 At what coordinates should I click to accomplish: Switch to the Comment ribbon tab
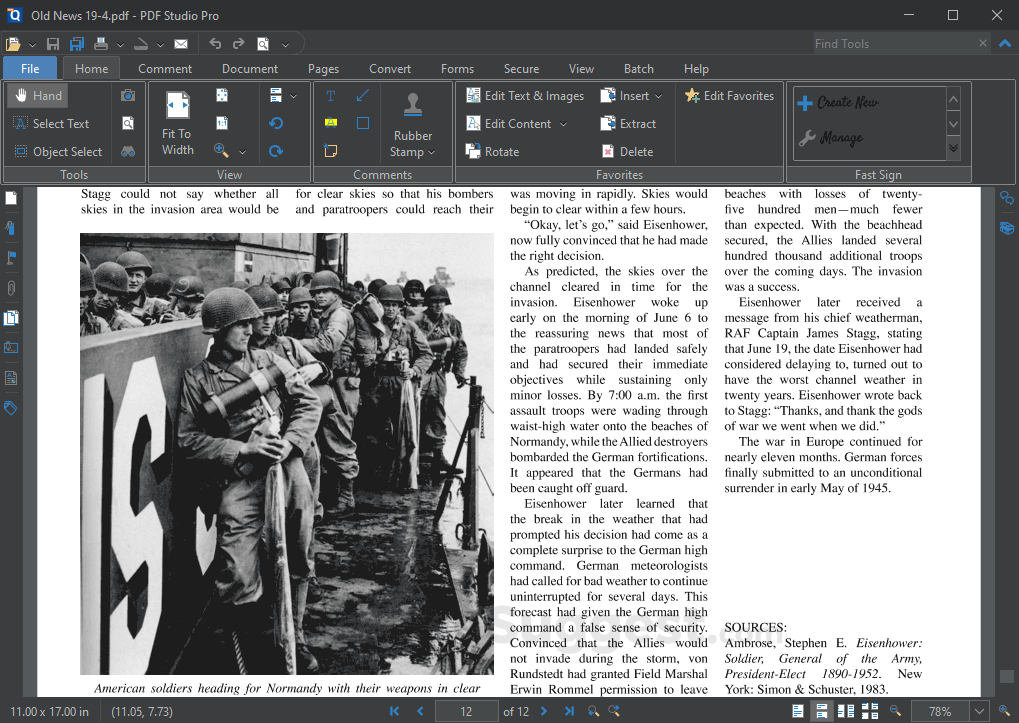[164, 68]
